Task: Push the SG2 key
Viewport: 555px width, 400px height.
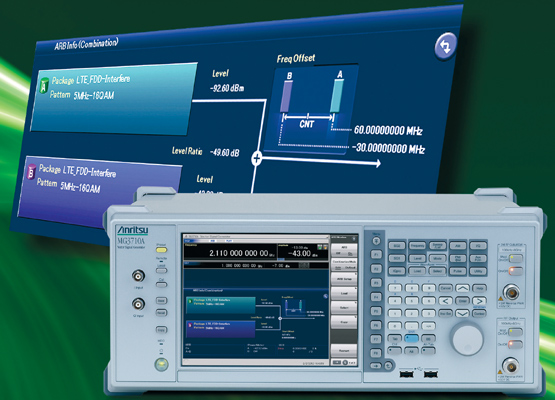Action: point(397,245)
